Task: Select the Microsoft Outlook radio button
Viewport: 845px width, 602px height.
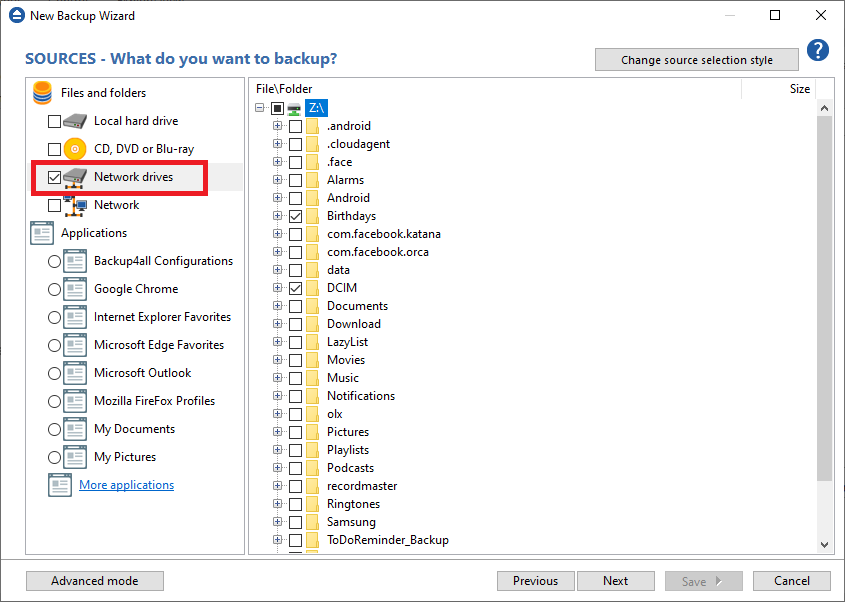Action: click(54, 373)
